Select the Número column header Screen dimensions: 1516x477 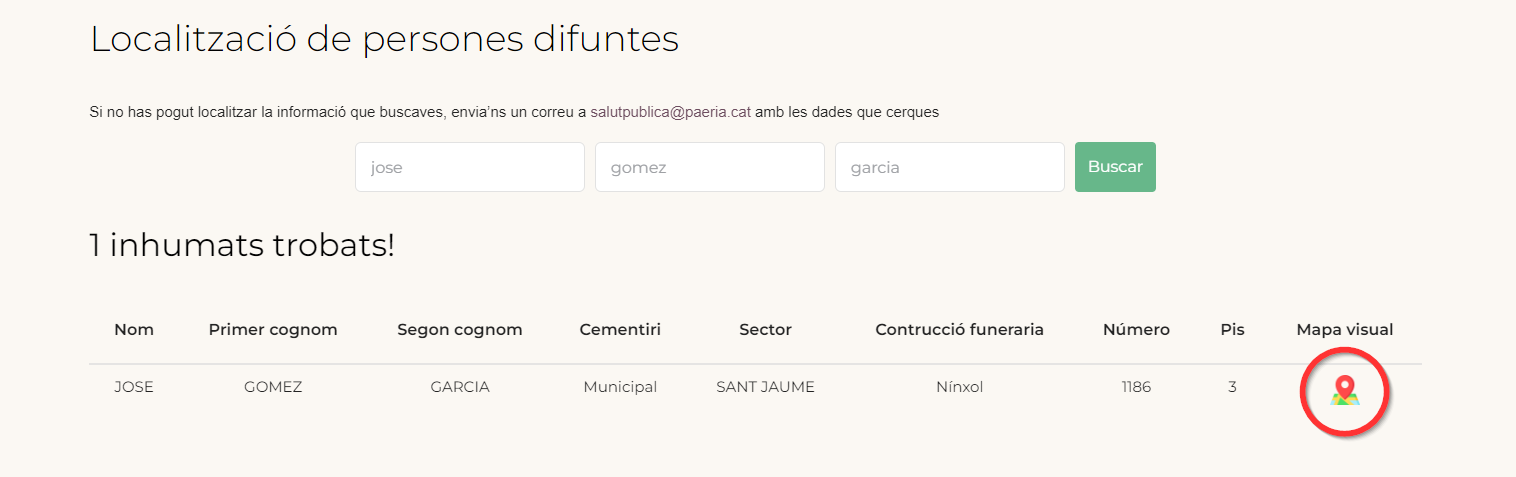1136,329
